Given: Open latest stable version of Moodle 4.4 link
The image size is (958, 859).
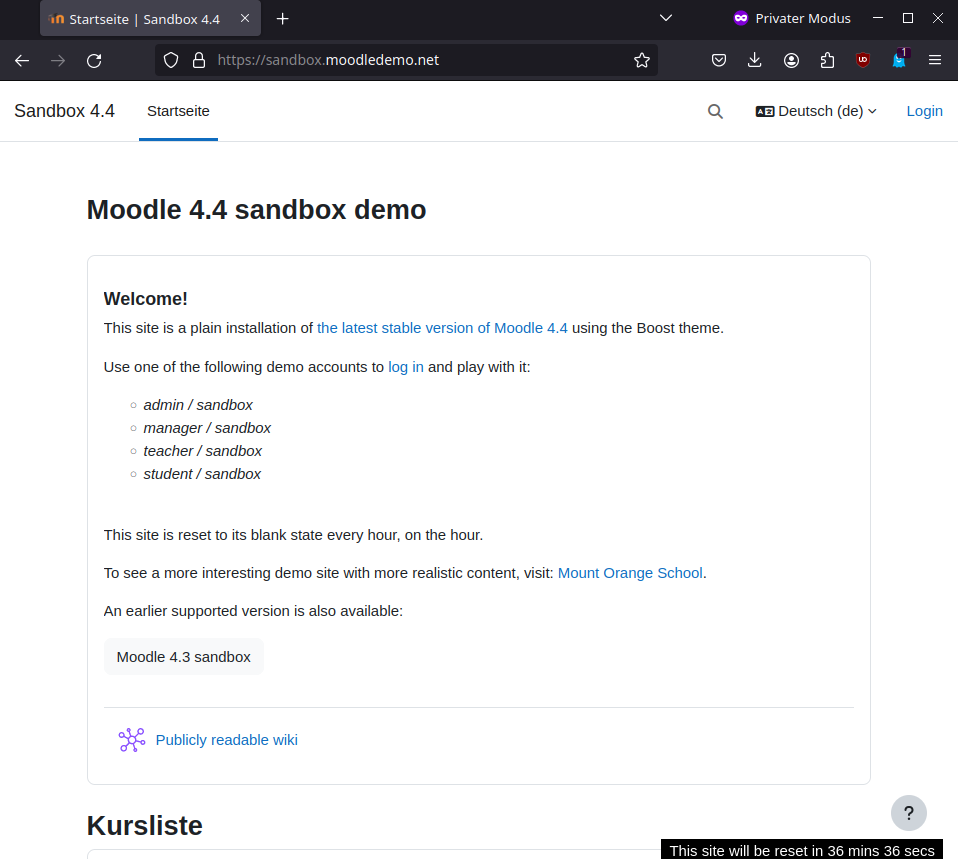Looking at the screenshot, I should click(442, 328).
